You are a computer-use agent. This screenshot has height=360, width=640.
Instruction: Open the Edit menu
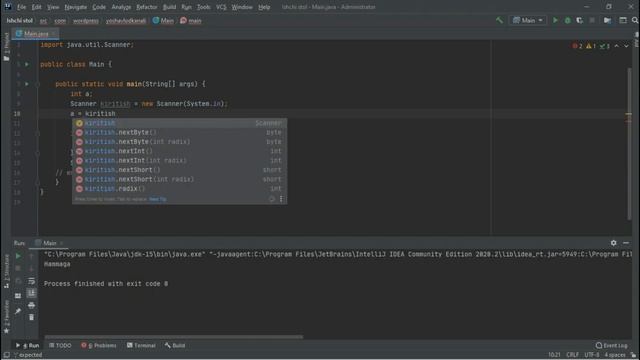click(x=36, y=7)
